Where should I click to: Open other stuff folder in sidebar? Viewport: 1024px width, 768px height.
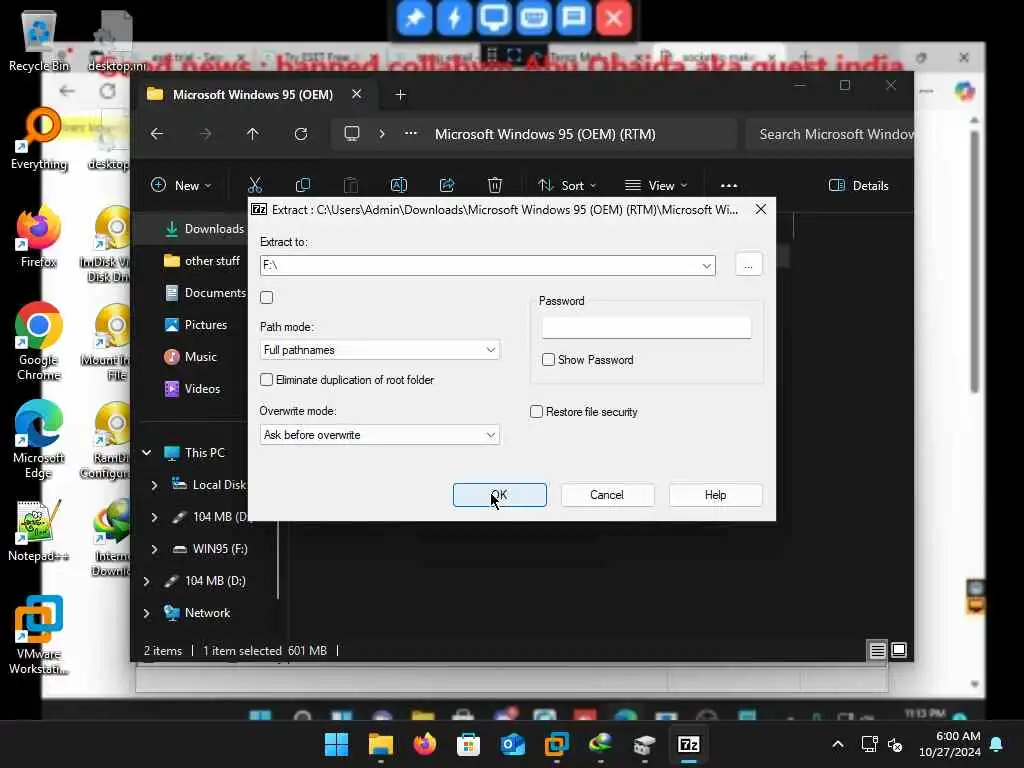202,261
